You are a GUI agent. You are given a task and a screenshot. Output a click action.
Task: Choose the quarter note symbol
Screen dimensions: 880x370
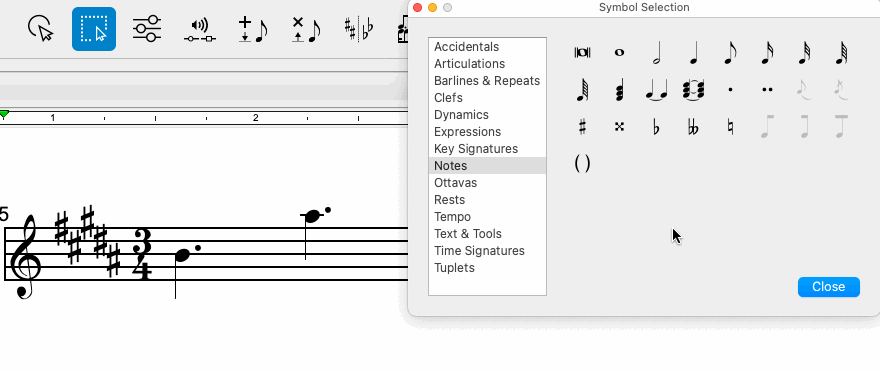click(693, 53)
